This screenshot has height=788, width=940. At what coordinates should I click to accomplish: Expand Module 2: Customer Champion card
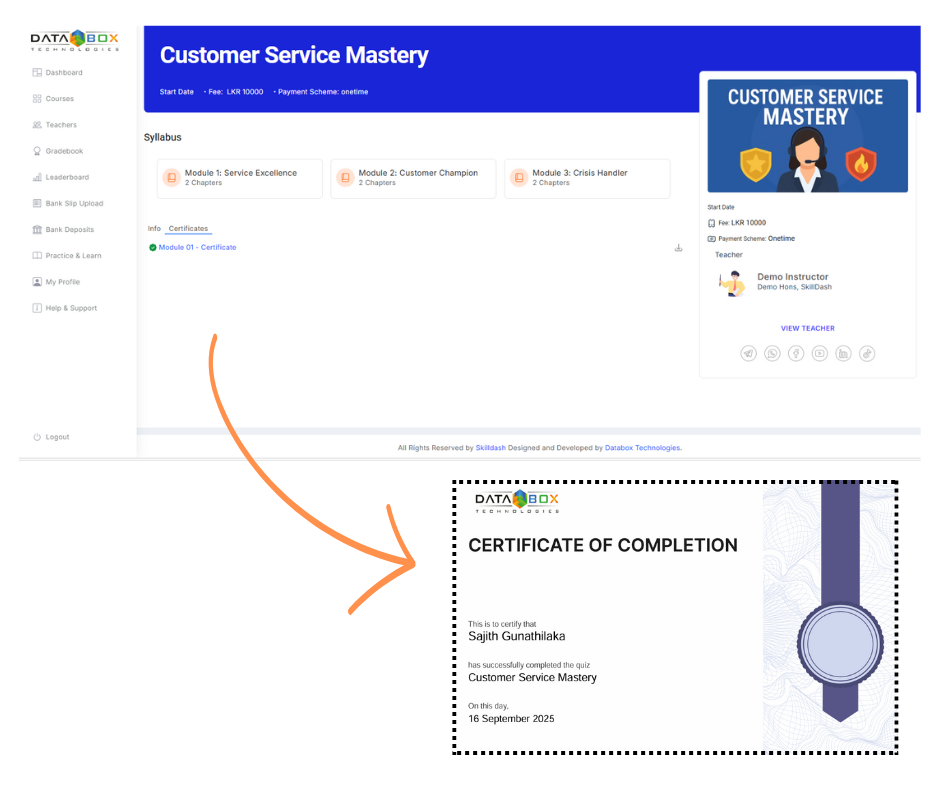click(x=413, y=178)
